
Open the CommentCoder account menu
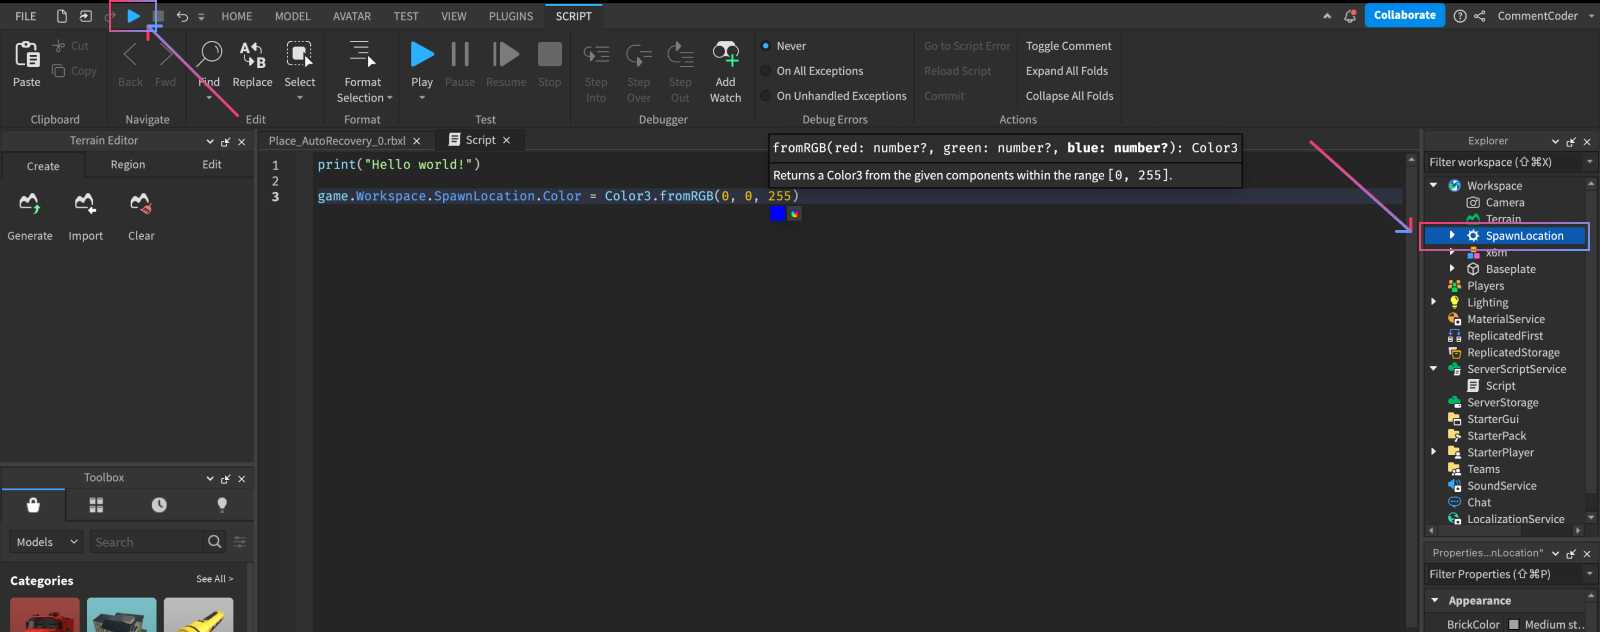(1545, 16)
